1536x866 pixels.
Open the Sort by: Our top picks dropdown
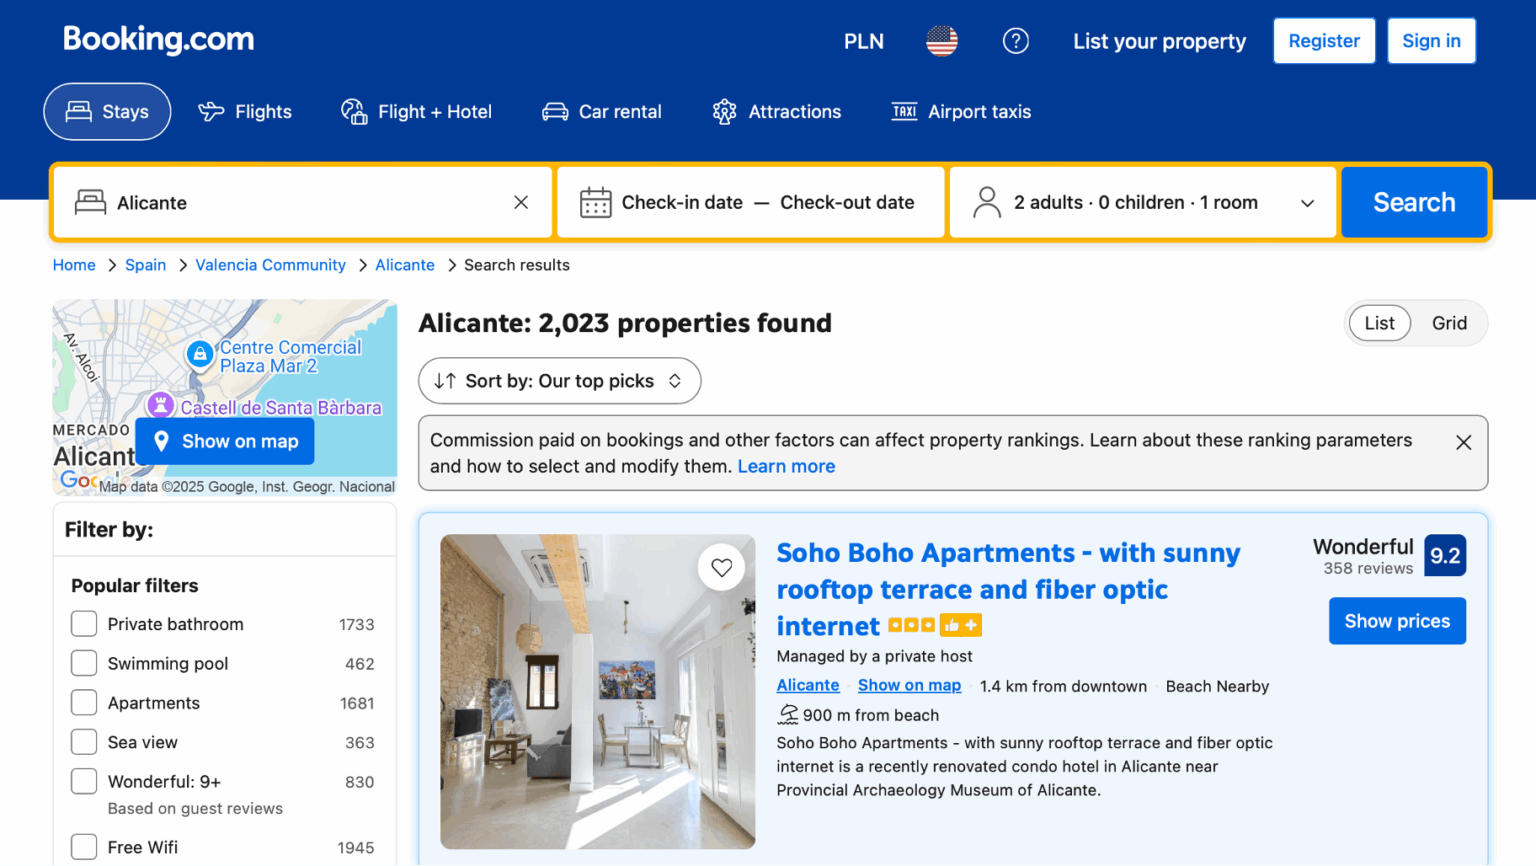coord(559,381)
